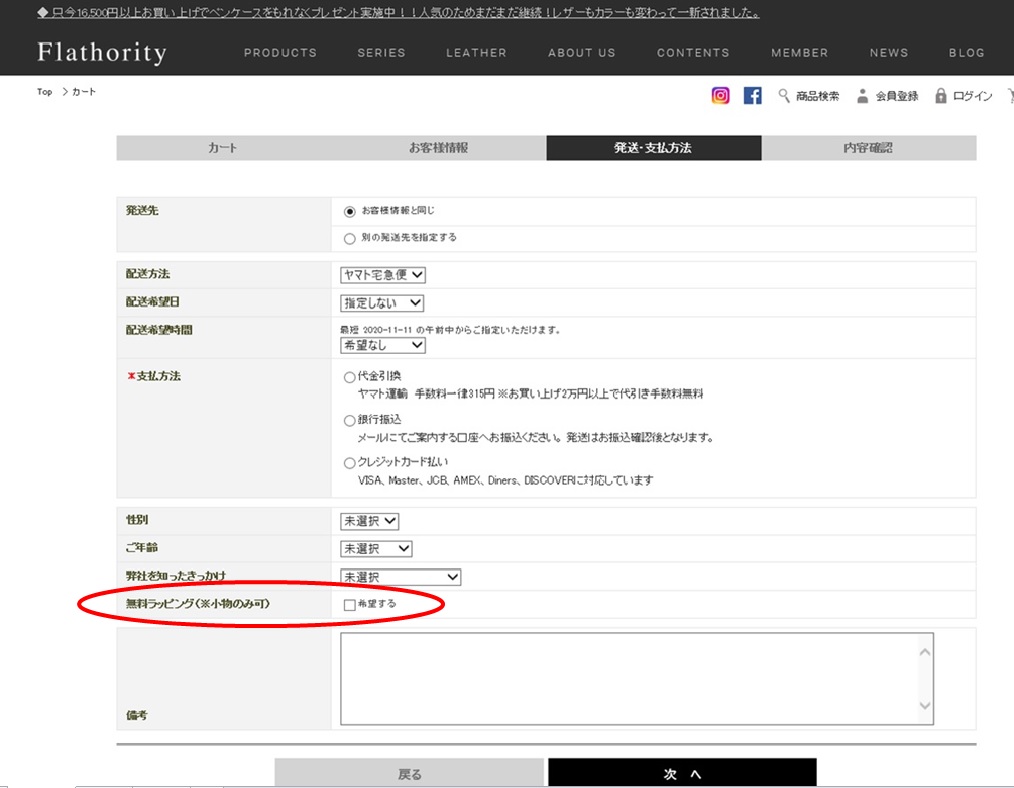The width and height of the screenshot is (1014, 788).
Task: Go to the LEATHER menu item
Action: (476, 53)
